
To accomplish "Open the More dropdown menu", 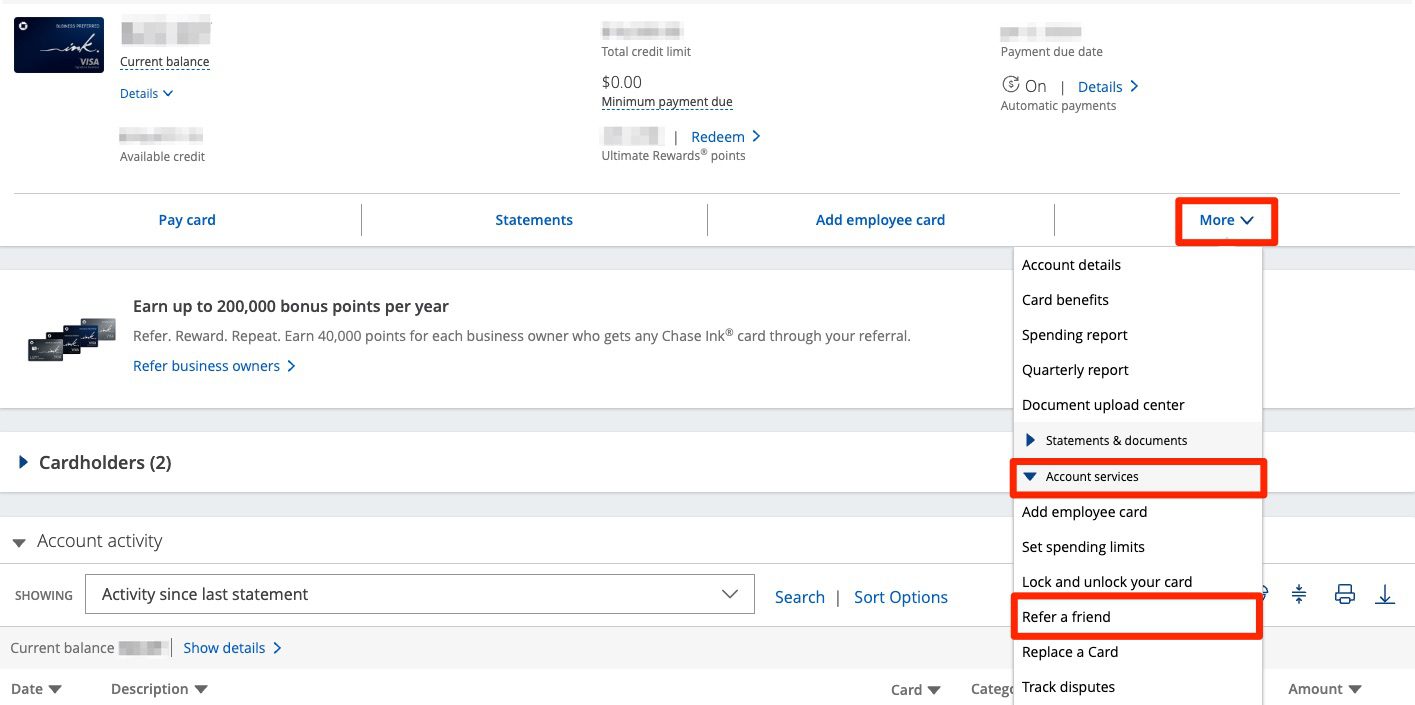I will pyautogui.click(x=1226, y=220).
